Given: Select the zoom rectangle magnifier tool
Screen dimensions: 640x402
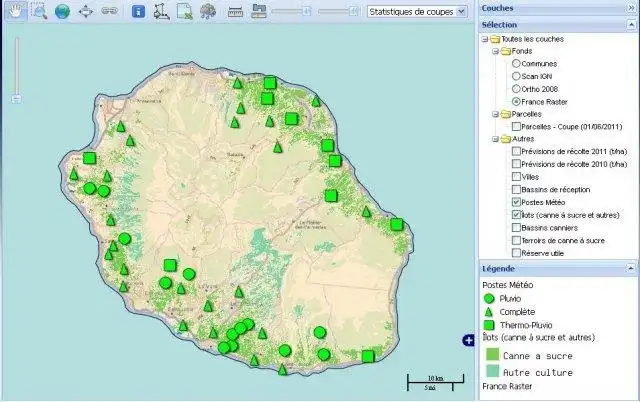Looking at the screenshot, I should click(x=40, y=11).
